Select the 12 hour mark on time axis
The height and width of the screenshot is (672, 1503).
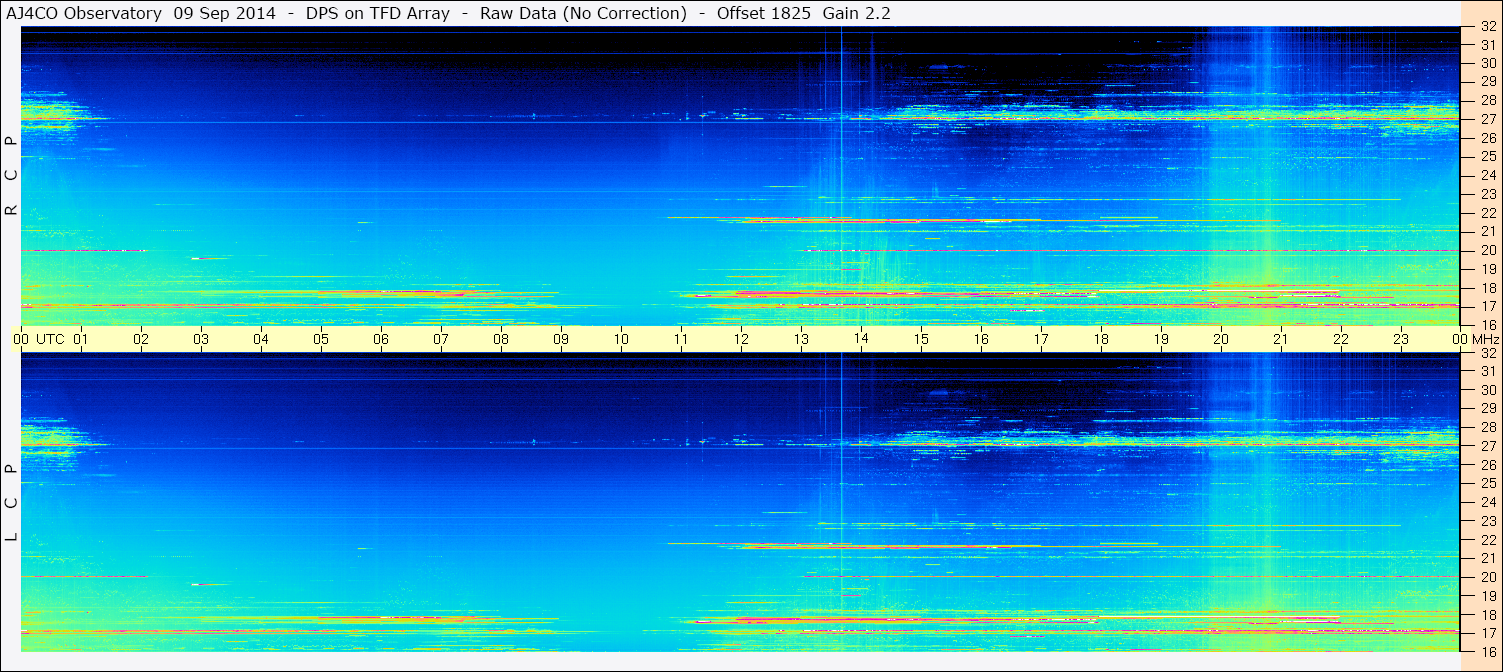tap(741, 339)
